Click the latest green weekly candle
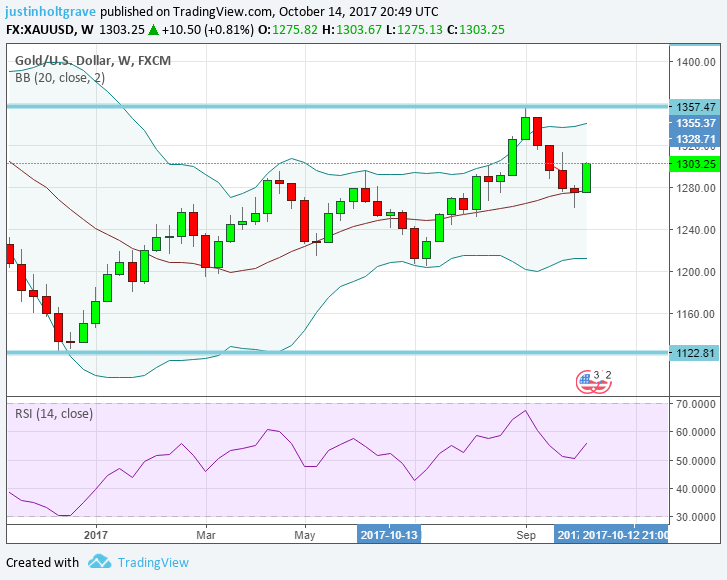727x580 pixels. tap(587, 178)
